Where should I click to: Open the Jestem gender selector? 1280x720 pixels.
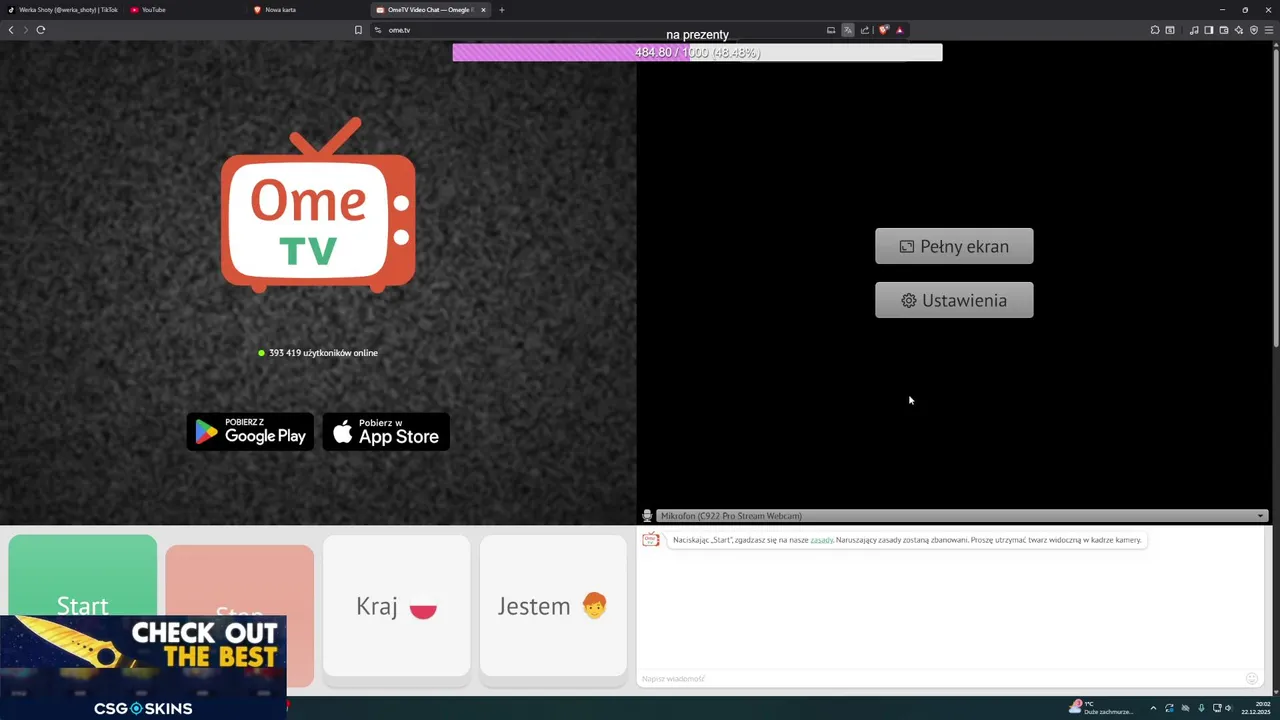click(x=553, y=606)
